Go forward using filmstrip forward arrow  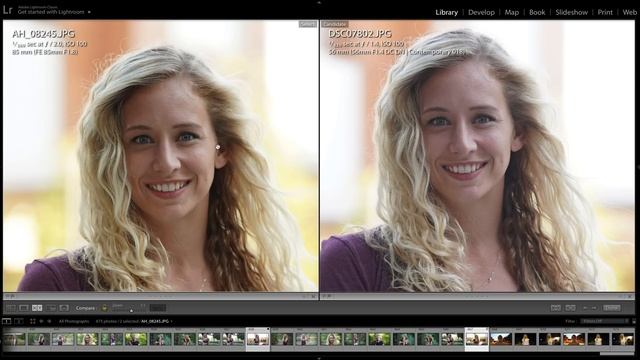tap(49, 321)
